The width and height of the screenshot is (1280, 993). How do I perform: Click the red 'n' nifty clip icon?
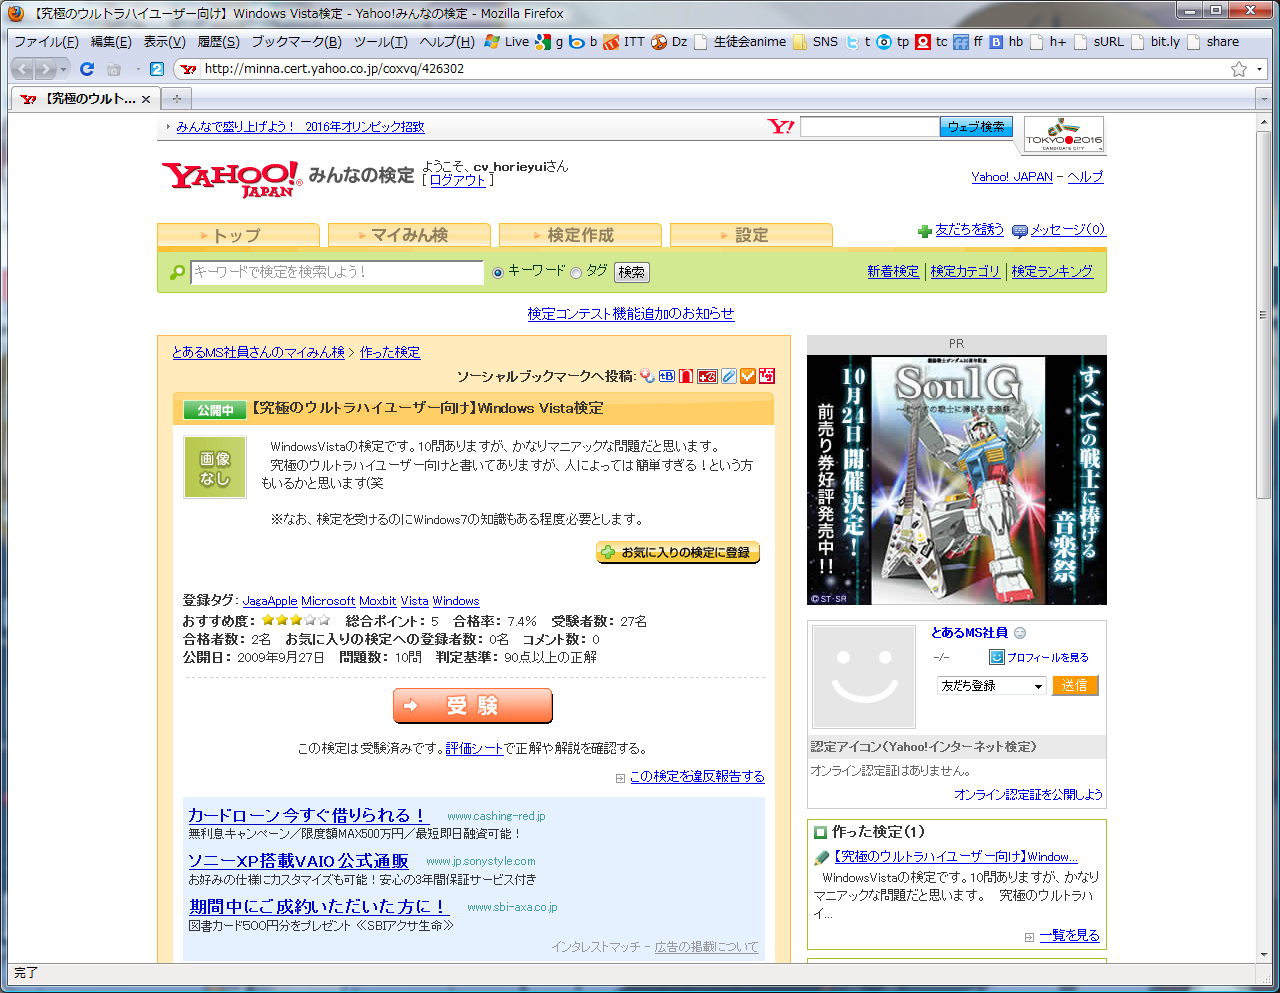pyautogui.click(x=686, y=376)
